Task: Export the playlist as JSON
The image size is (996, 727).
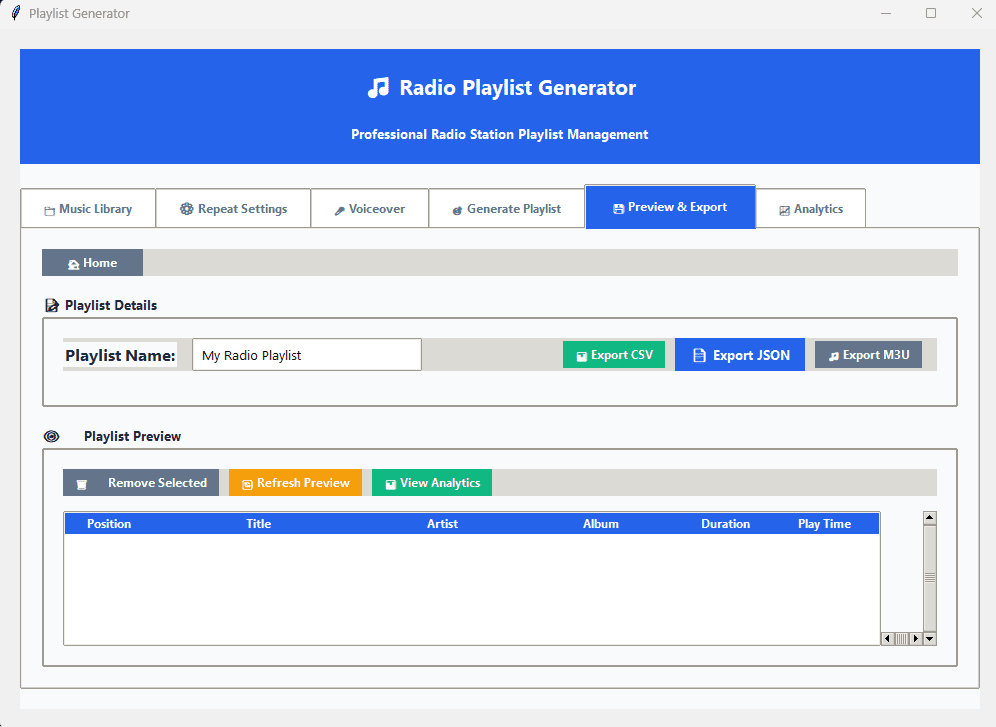Action: (x=739, y=354)
